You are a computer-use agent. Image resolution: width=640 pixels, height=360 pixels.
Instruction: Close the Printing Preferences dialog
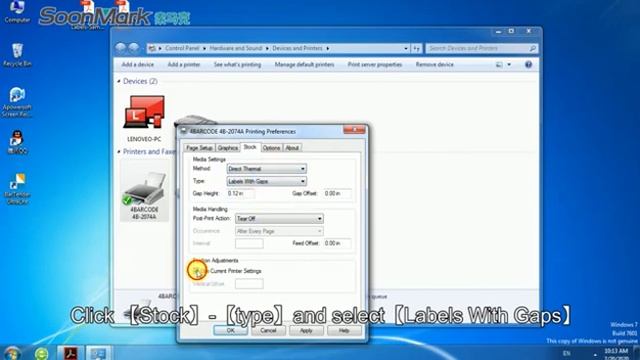pos(354,130)
